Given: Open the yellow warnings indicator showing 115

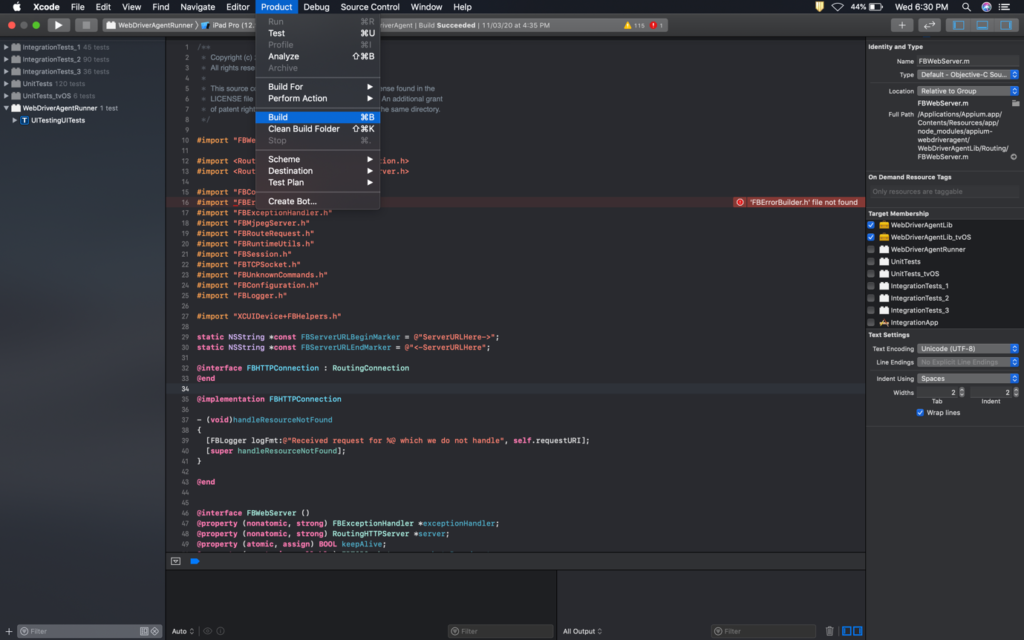Looking at the screenshot, I should pos(633,25).
